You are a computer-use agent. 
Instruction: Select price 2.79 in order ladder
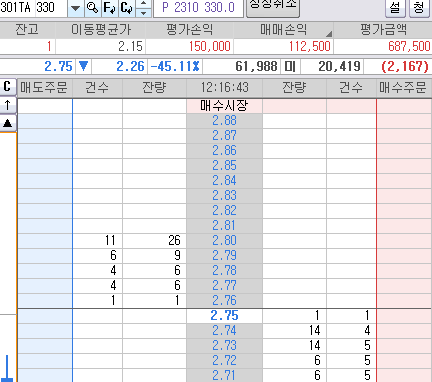point(224,255)
